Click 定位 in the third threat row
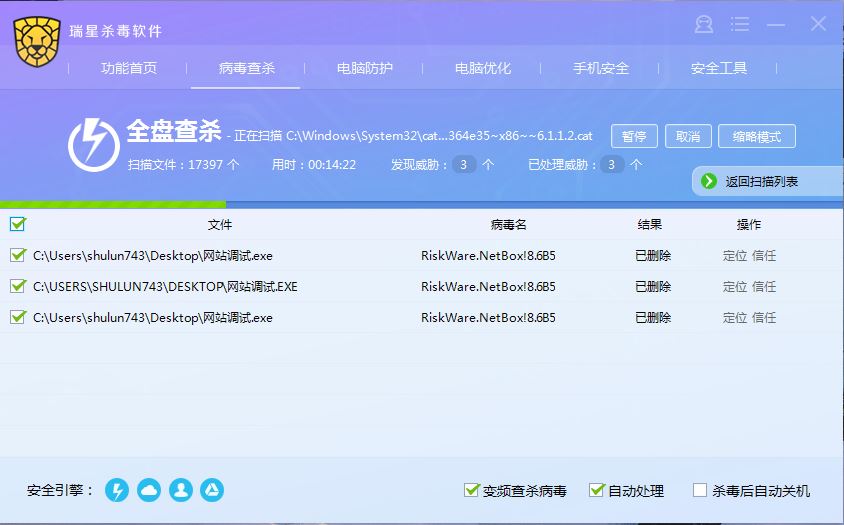 pyautogui.click(x=734, y=318)
